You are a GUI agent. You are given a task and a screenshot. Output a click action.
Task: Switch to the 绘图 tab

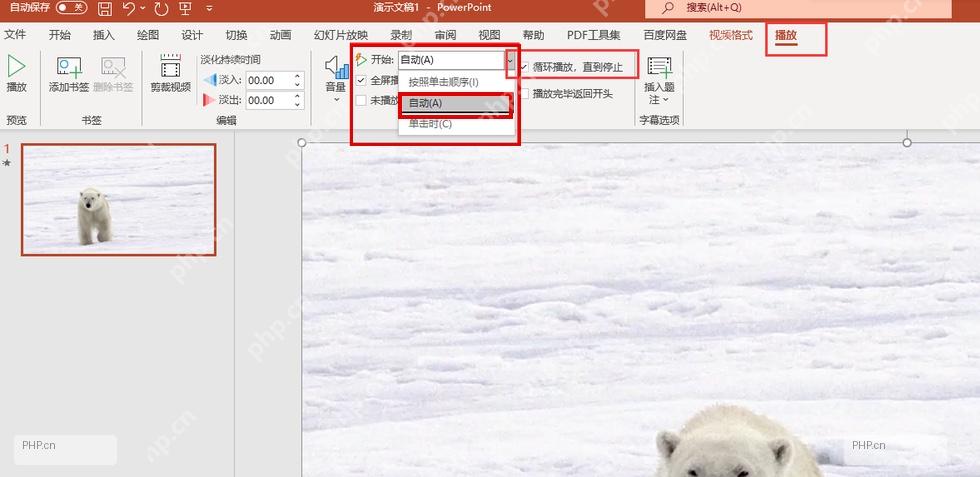pos(148,34)
